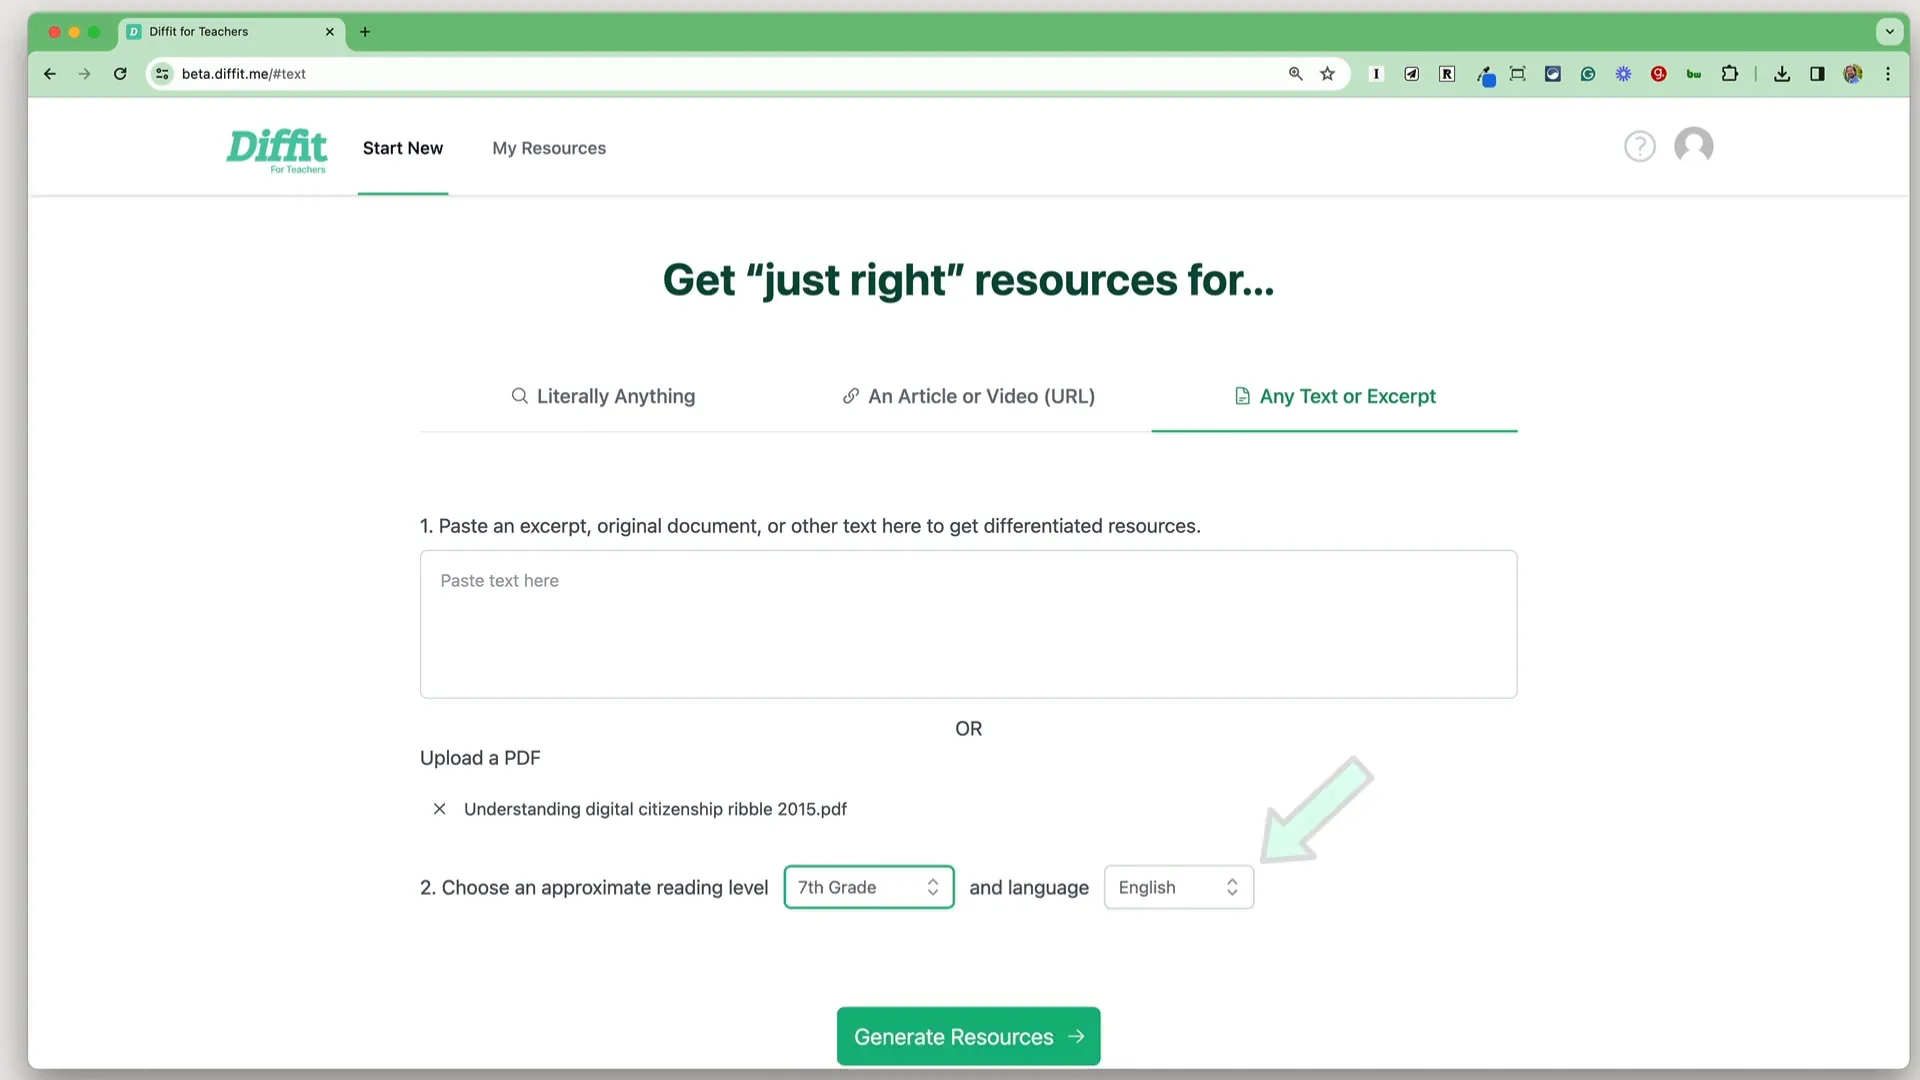Click the Upload a PDF label

pyautogui.click(x=480, y=758)
